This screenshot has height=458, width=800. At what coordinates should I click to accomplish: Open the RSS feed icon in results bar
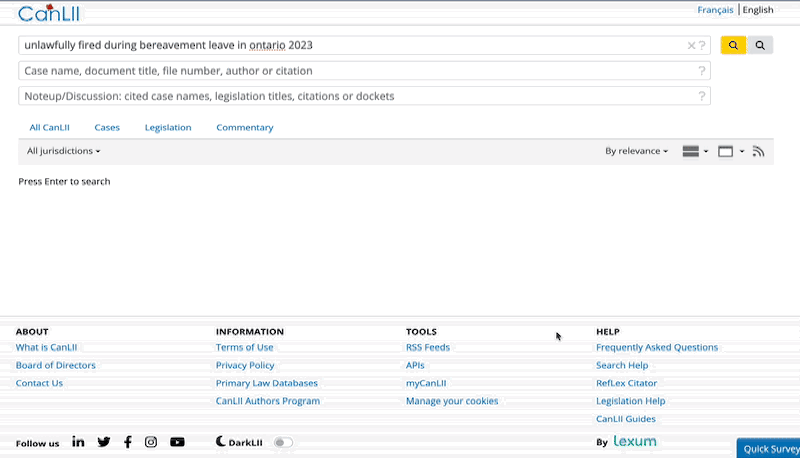759,151
